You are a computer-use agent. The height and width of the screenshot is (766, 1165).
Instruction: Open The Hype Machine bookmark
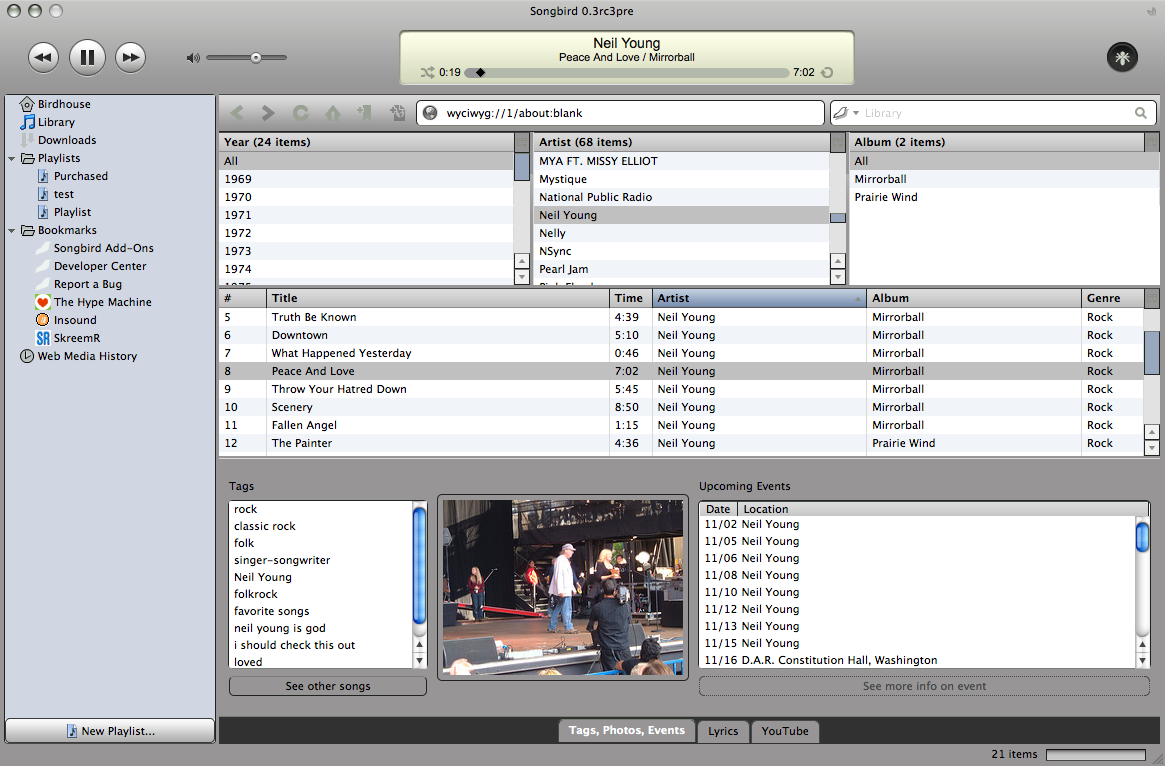102,302
